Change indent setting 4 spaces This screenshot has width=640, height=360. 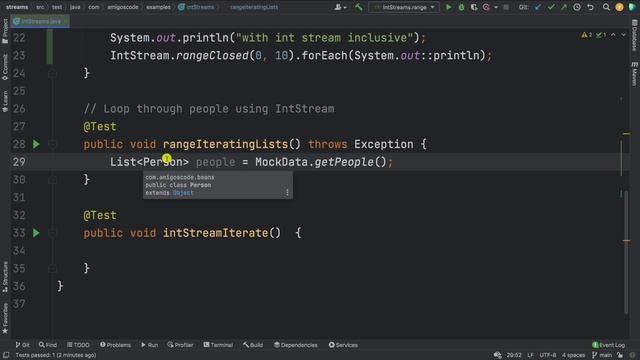pos(573,355)
